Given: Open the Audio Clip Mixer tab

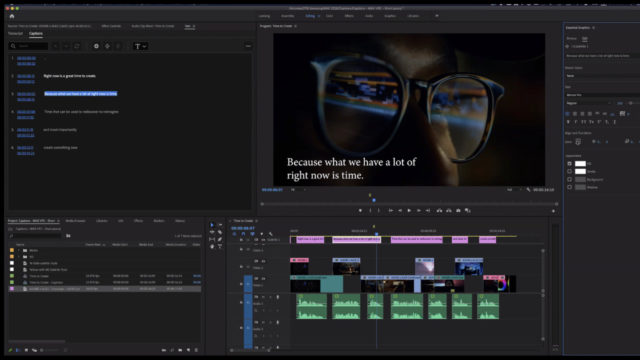Looking at the screenshot, I should click(x=153, y=26).
